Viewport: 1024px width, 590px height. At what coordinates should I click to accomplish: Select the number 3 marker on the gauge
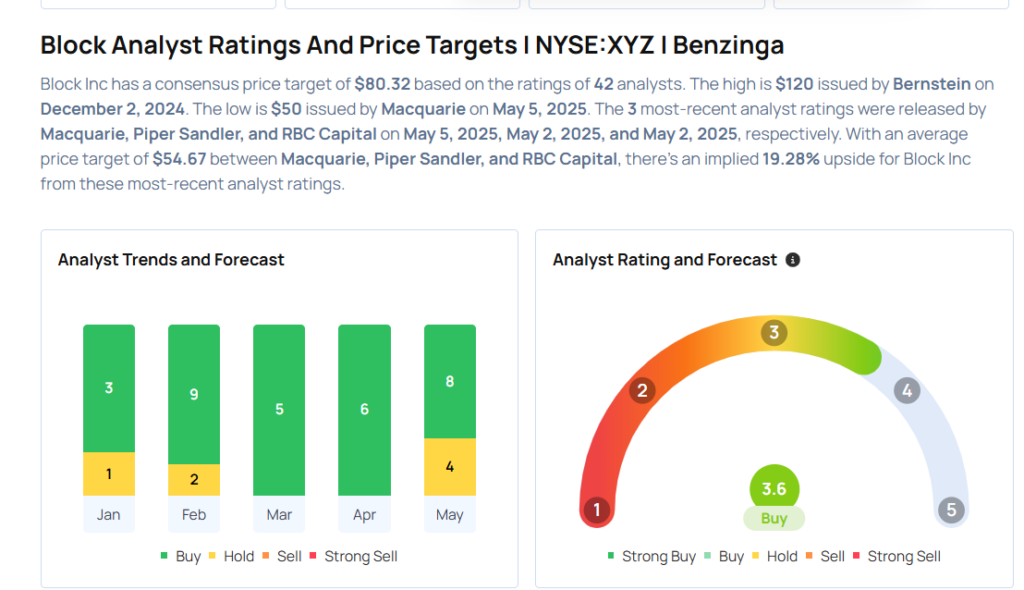[x=773, y=333]
